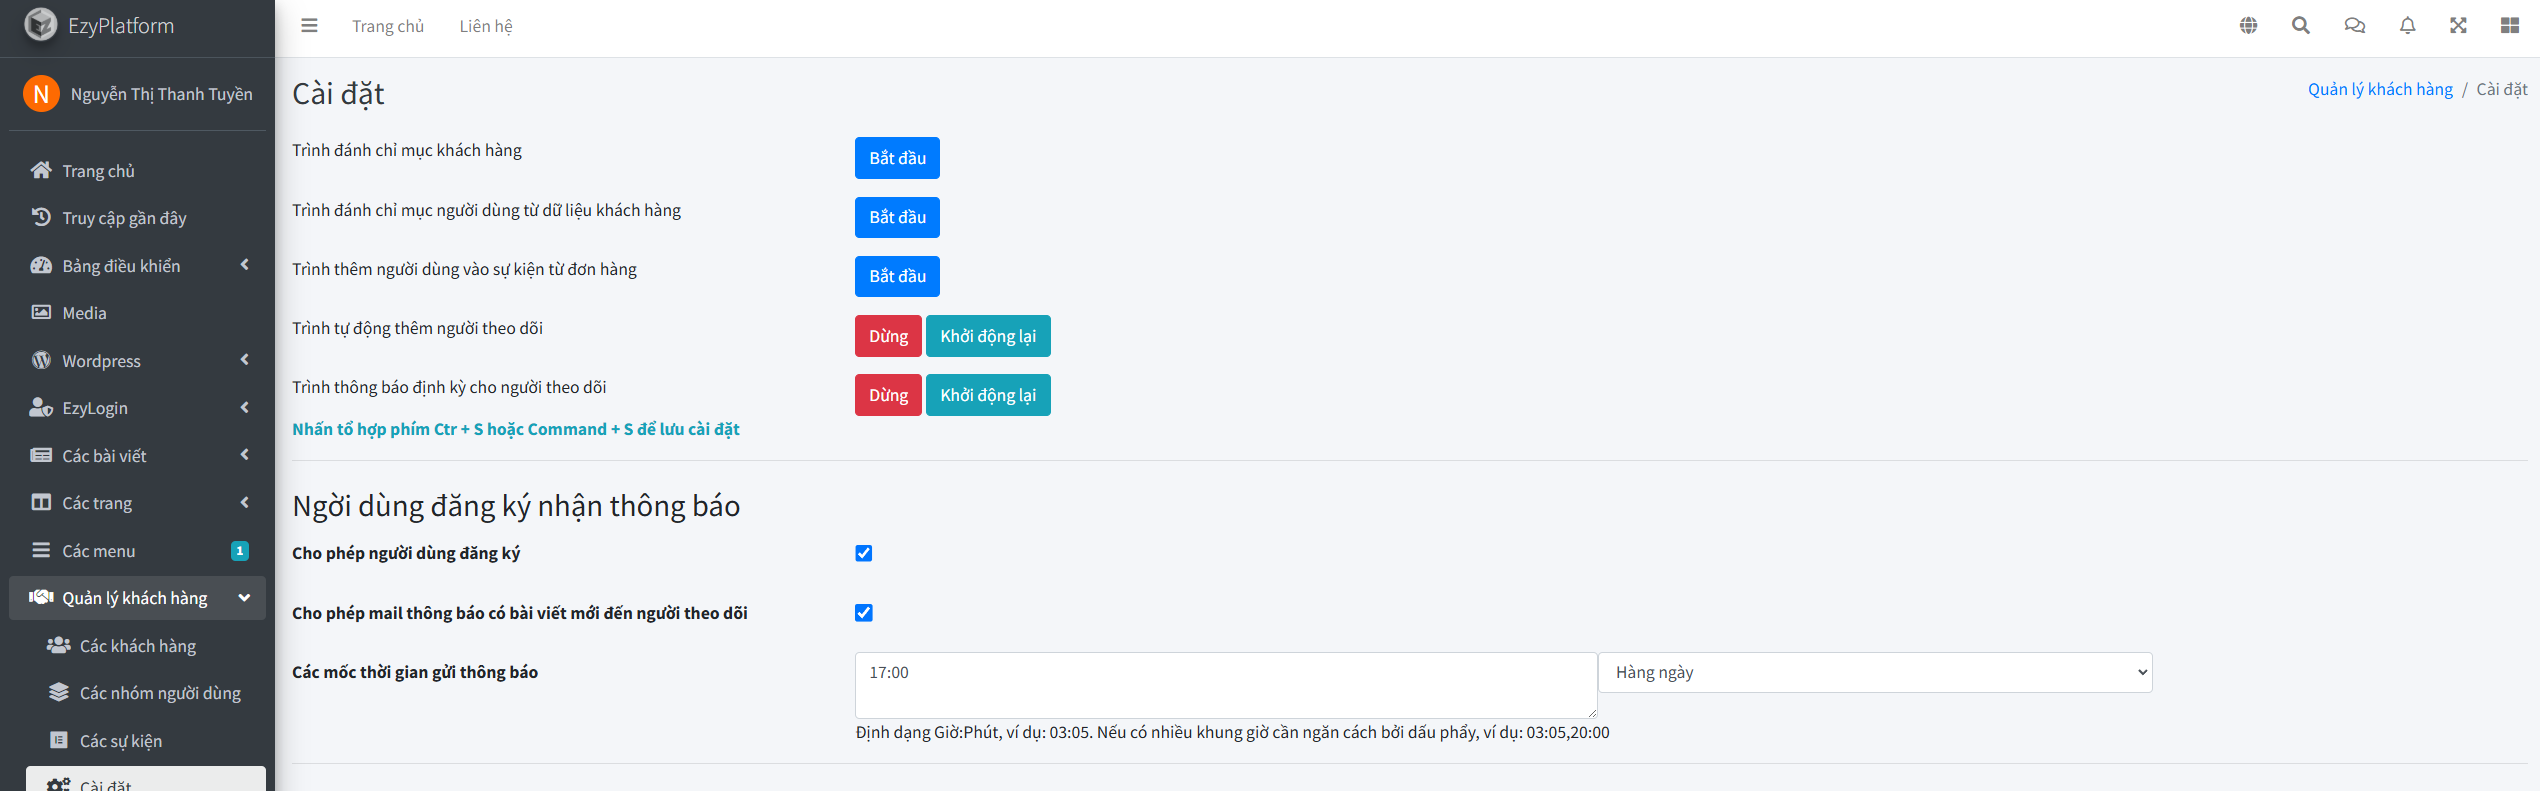Expand Wordpress submenu chevron

(244, 360)
